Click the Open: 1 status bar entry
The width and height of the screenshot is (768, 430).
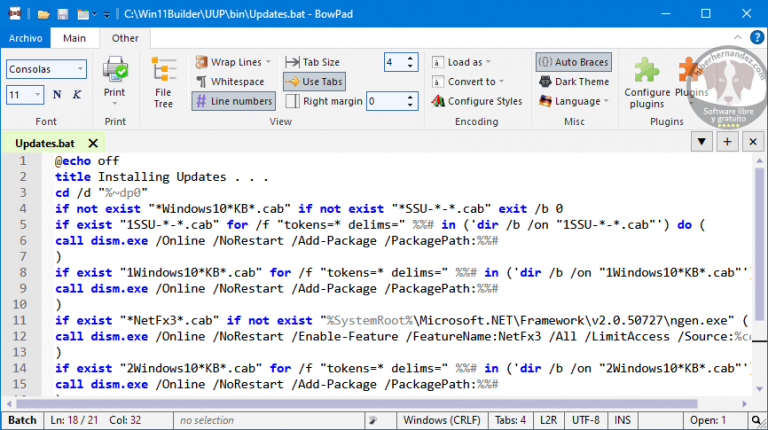708,420
